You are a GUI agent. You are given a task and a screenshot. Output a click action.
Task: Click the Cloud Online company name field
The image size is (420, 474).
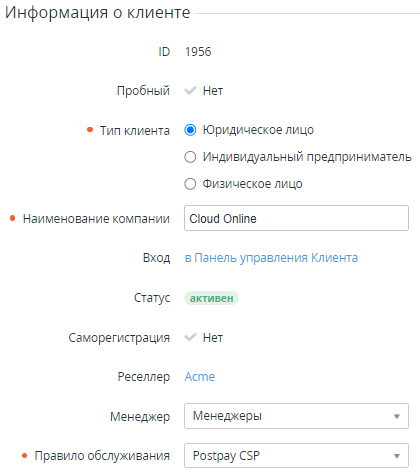(x=296, y=218)
